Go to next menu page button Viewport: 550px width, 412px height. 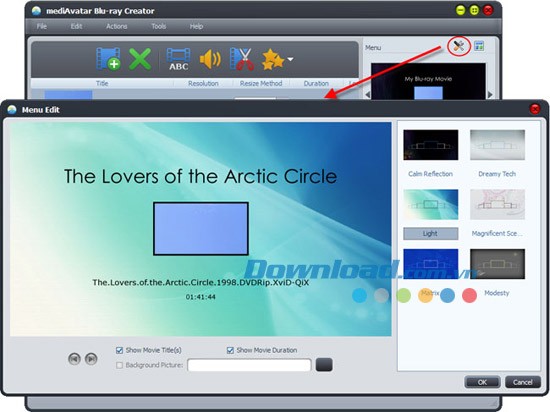point(91,359)
